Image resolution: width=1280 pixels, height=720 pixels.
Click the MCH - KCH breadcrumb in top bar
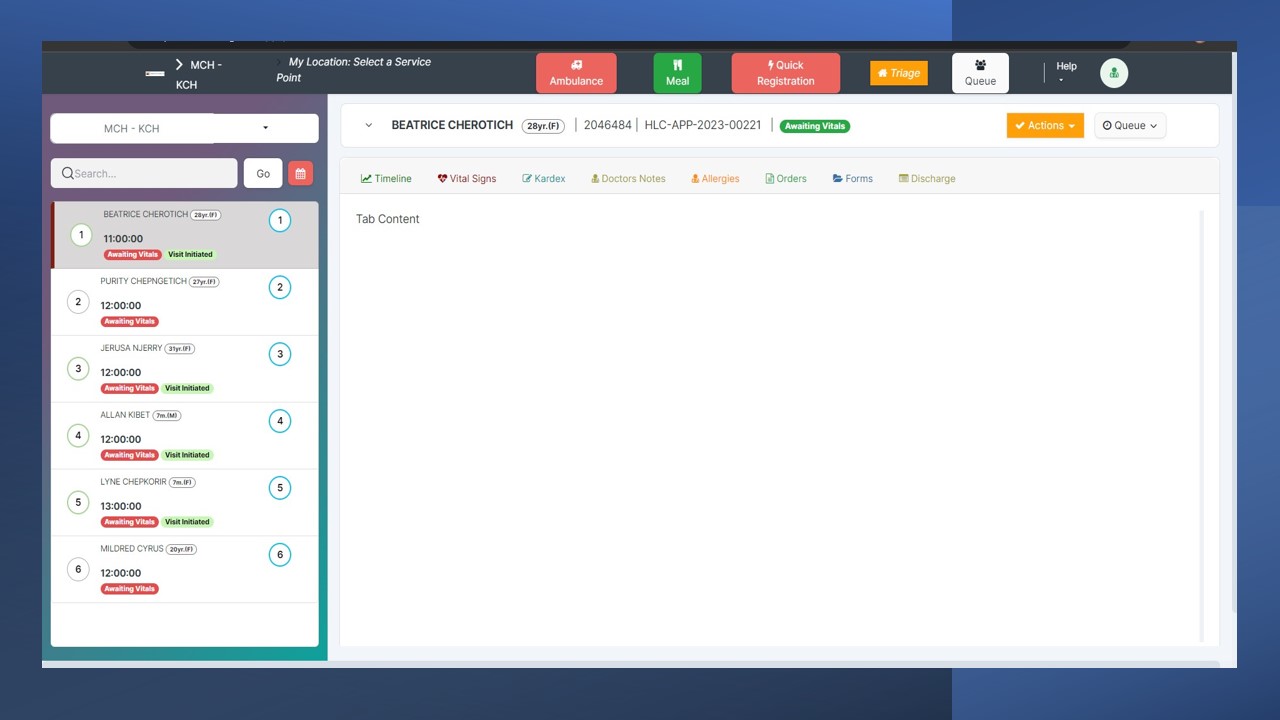198,74
